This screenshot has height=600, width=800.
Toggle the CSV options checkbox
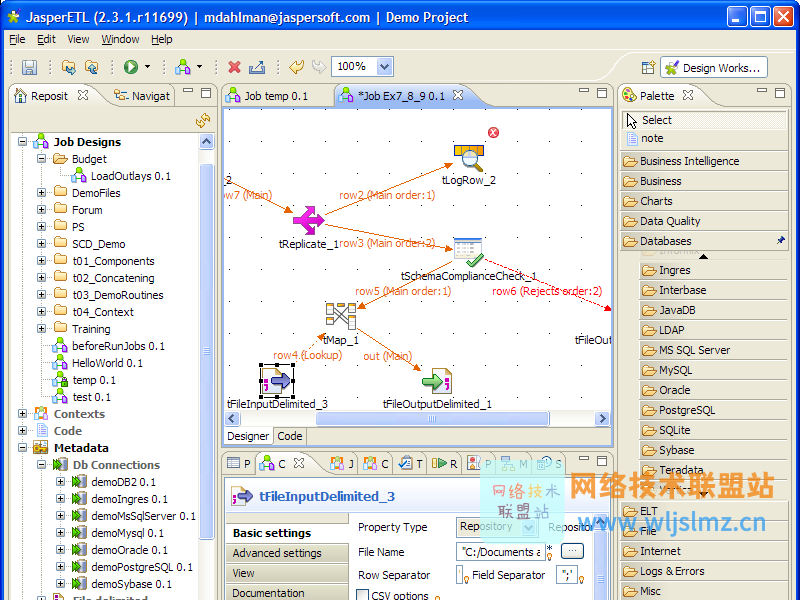tap(362, 595)
